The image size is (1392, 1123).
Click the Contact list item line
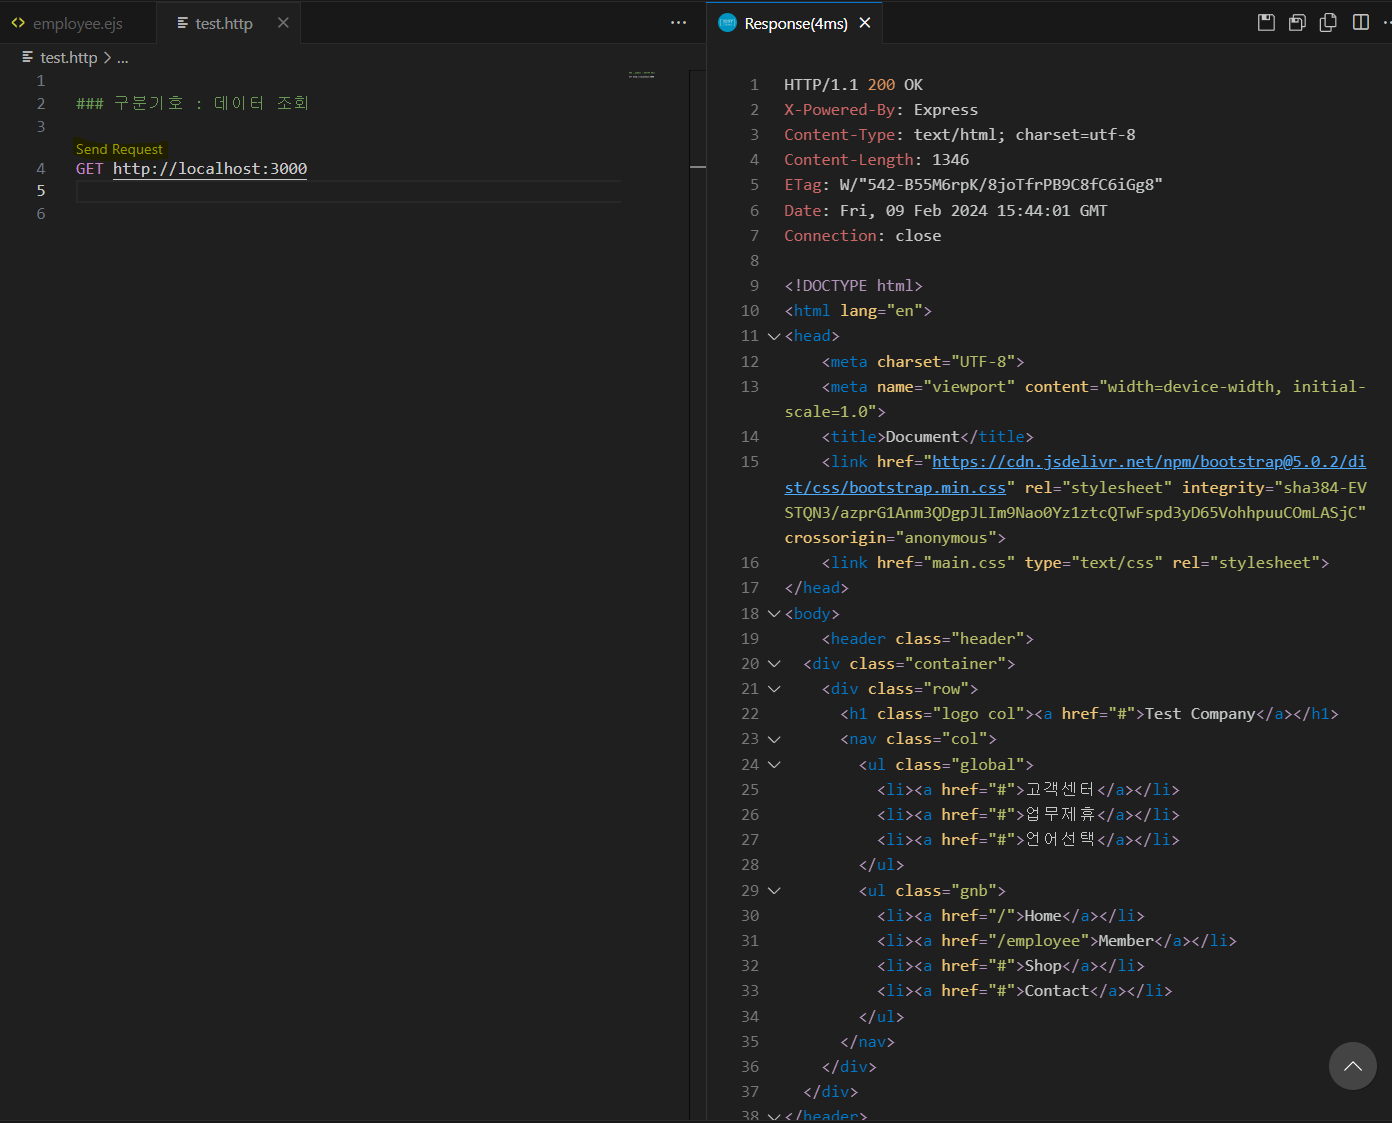[x=1025, y=991]
